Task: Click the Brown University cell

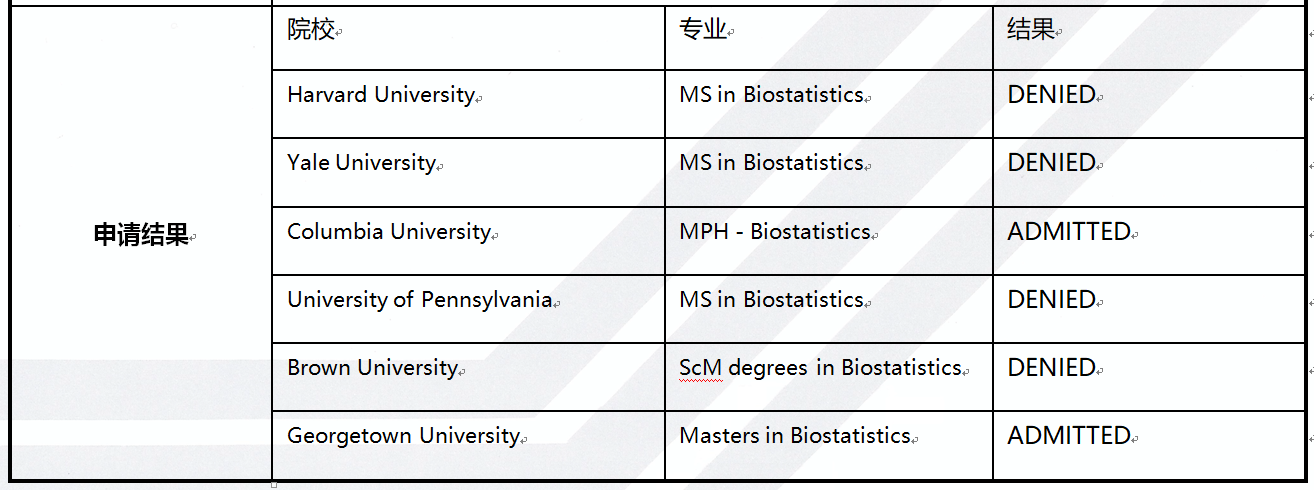Action: coord(468,377)
